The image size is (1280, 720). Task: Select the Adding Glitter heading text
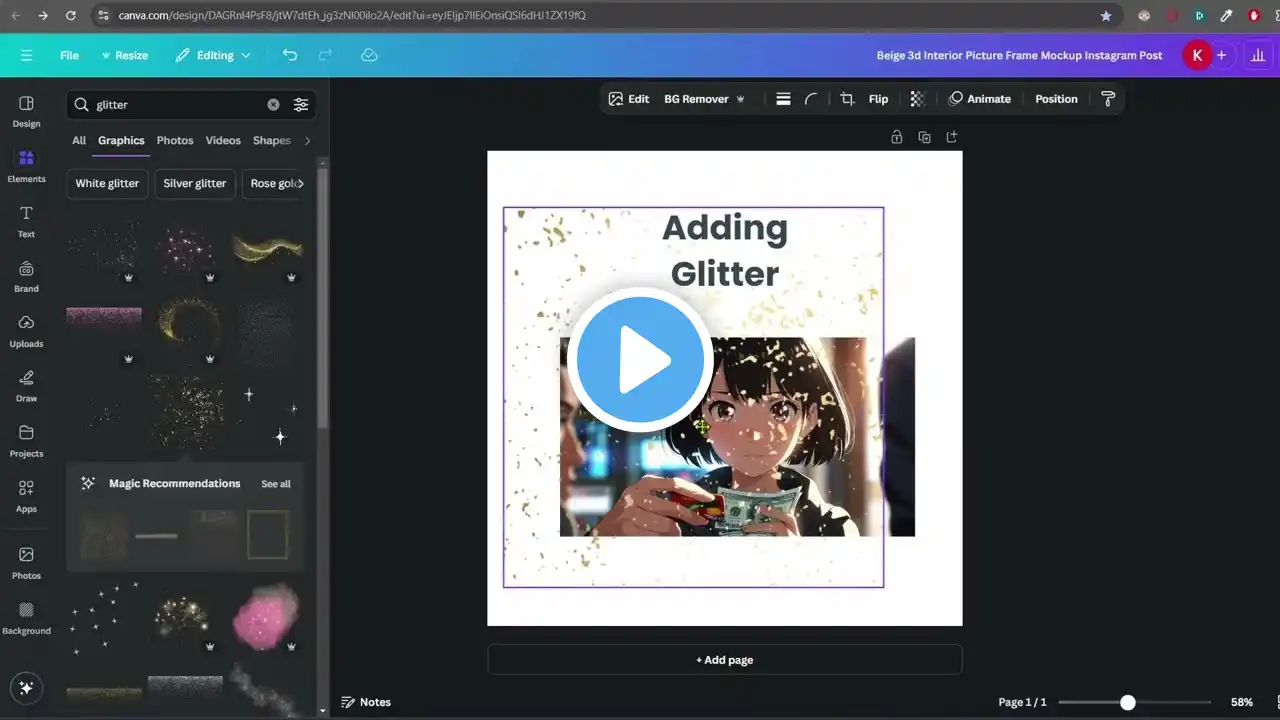(x=725, y=250)
